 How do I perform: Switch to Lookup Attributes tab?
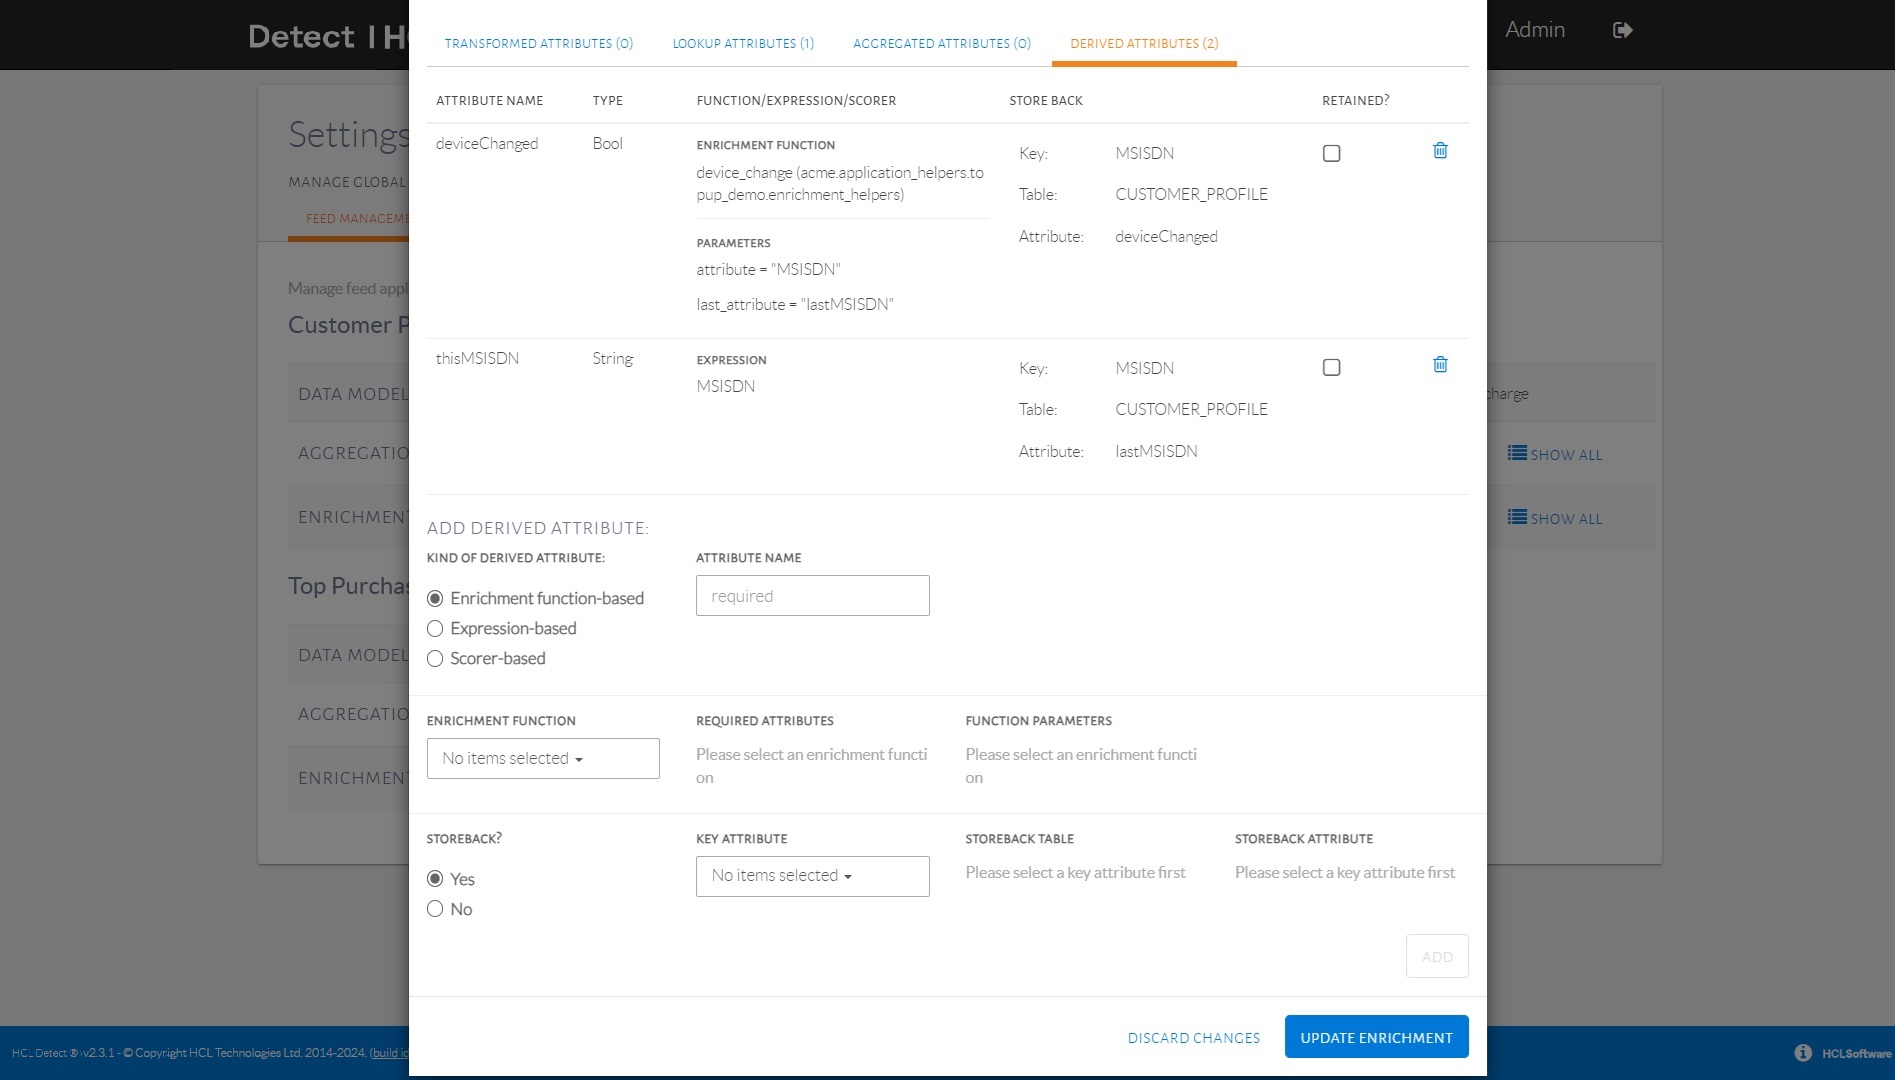click(x=743, y=44)
